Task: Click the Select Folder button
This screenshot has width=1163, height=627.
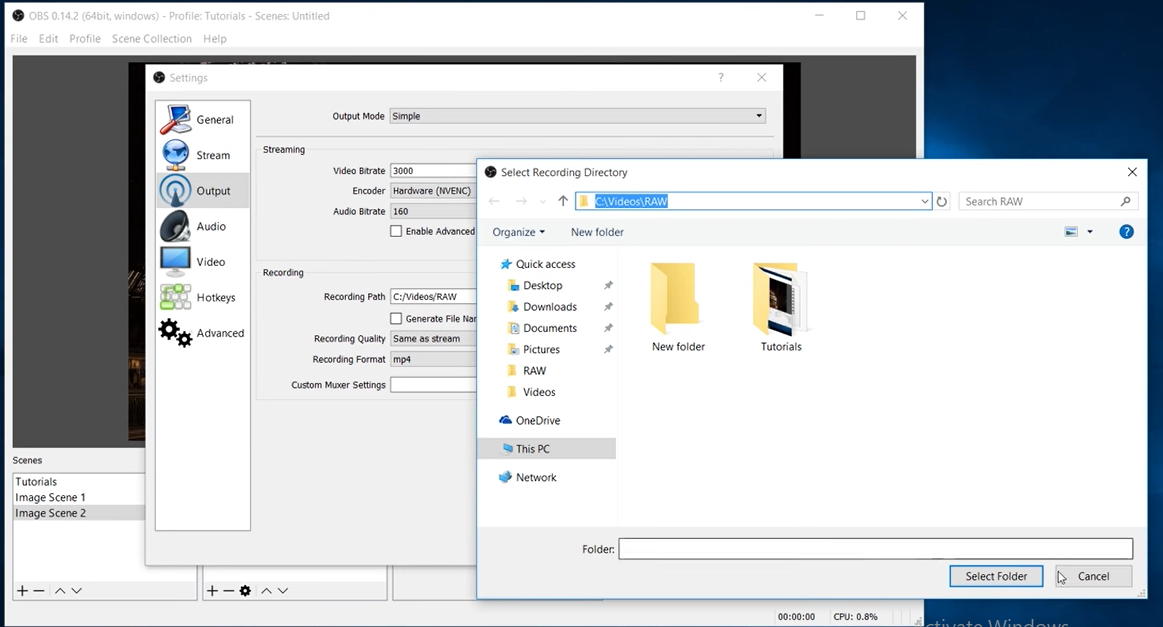Action: (x=996, y=576)
